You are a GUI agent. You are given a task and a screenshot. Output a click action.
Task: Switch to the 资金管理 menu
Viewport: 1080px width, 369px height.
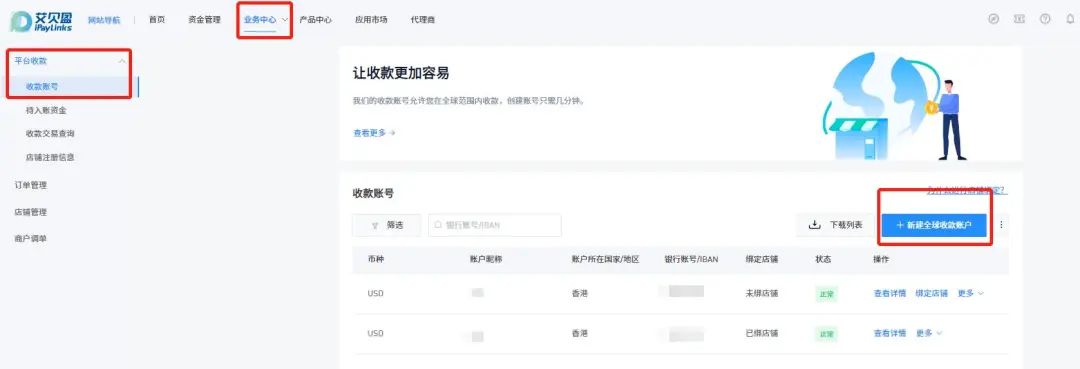click(204, 20)
